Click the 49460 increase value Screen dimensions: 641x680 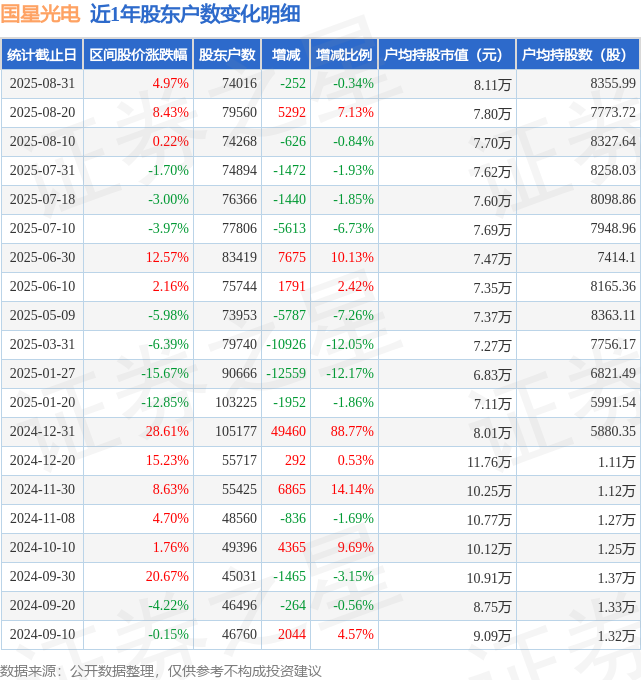pos(288,432)
